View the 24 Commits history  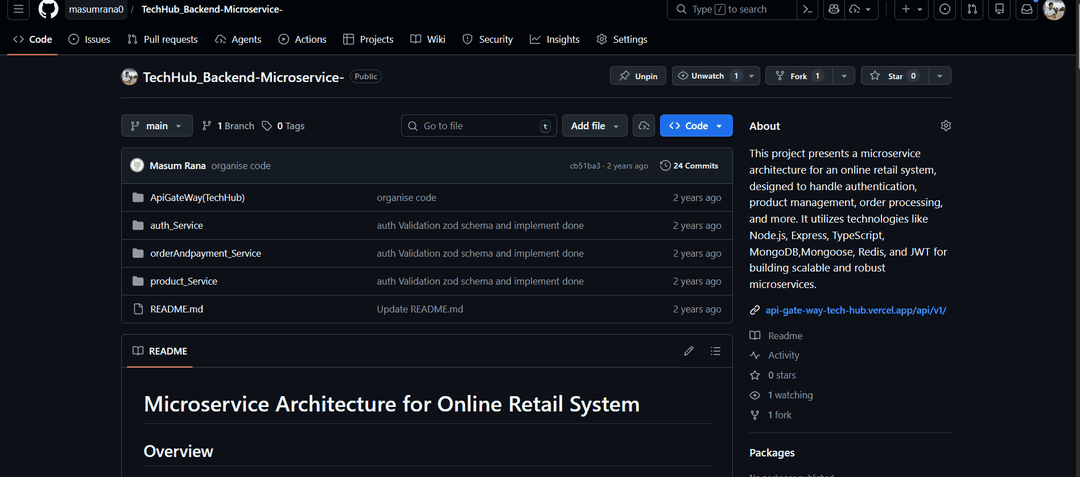[689, 166]
